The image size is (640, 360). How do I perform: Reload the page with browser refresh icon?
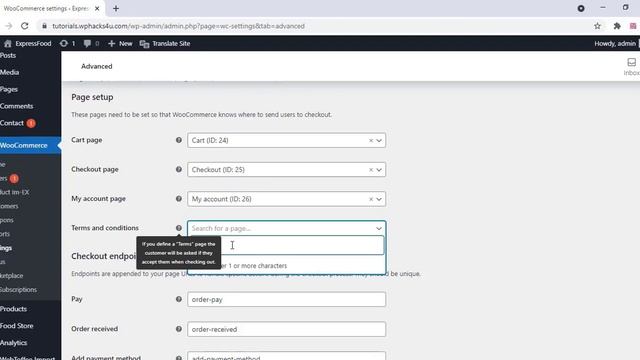[24, 26]
